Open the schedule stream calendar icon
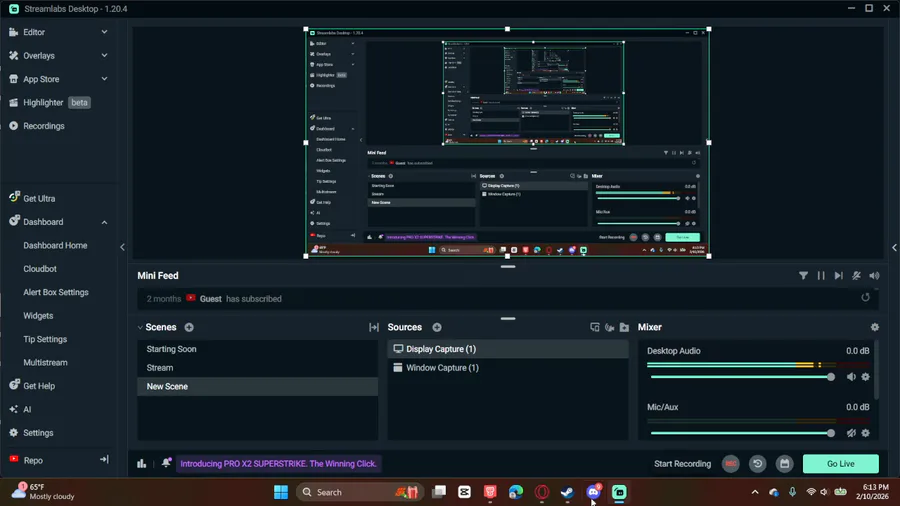This screenshot has height=506, width=900. (x=785, y=464)
